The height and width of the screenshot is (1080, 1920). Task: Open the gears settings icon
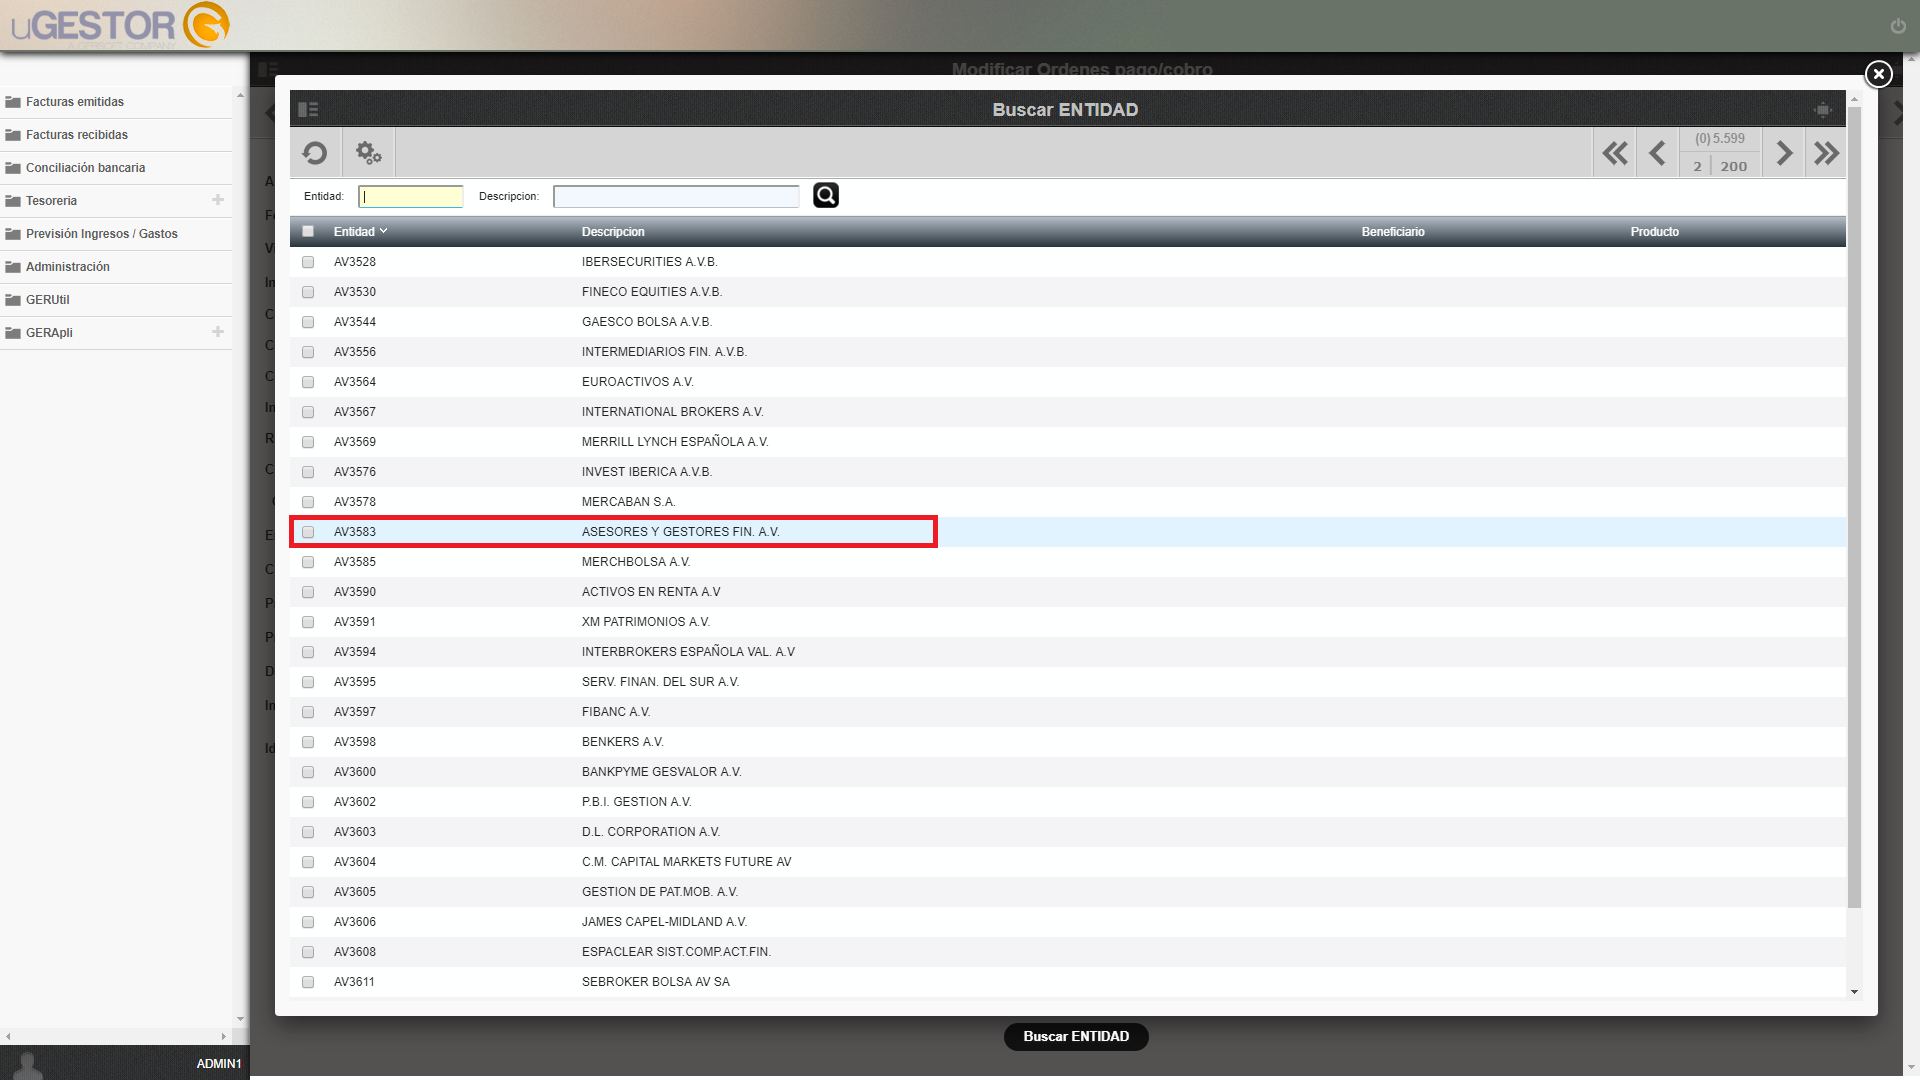369,153
